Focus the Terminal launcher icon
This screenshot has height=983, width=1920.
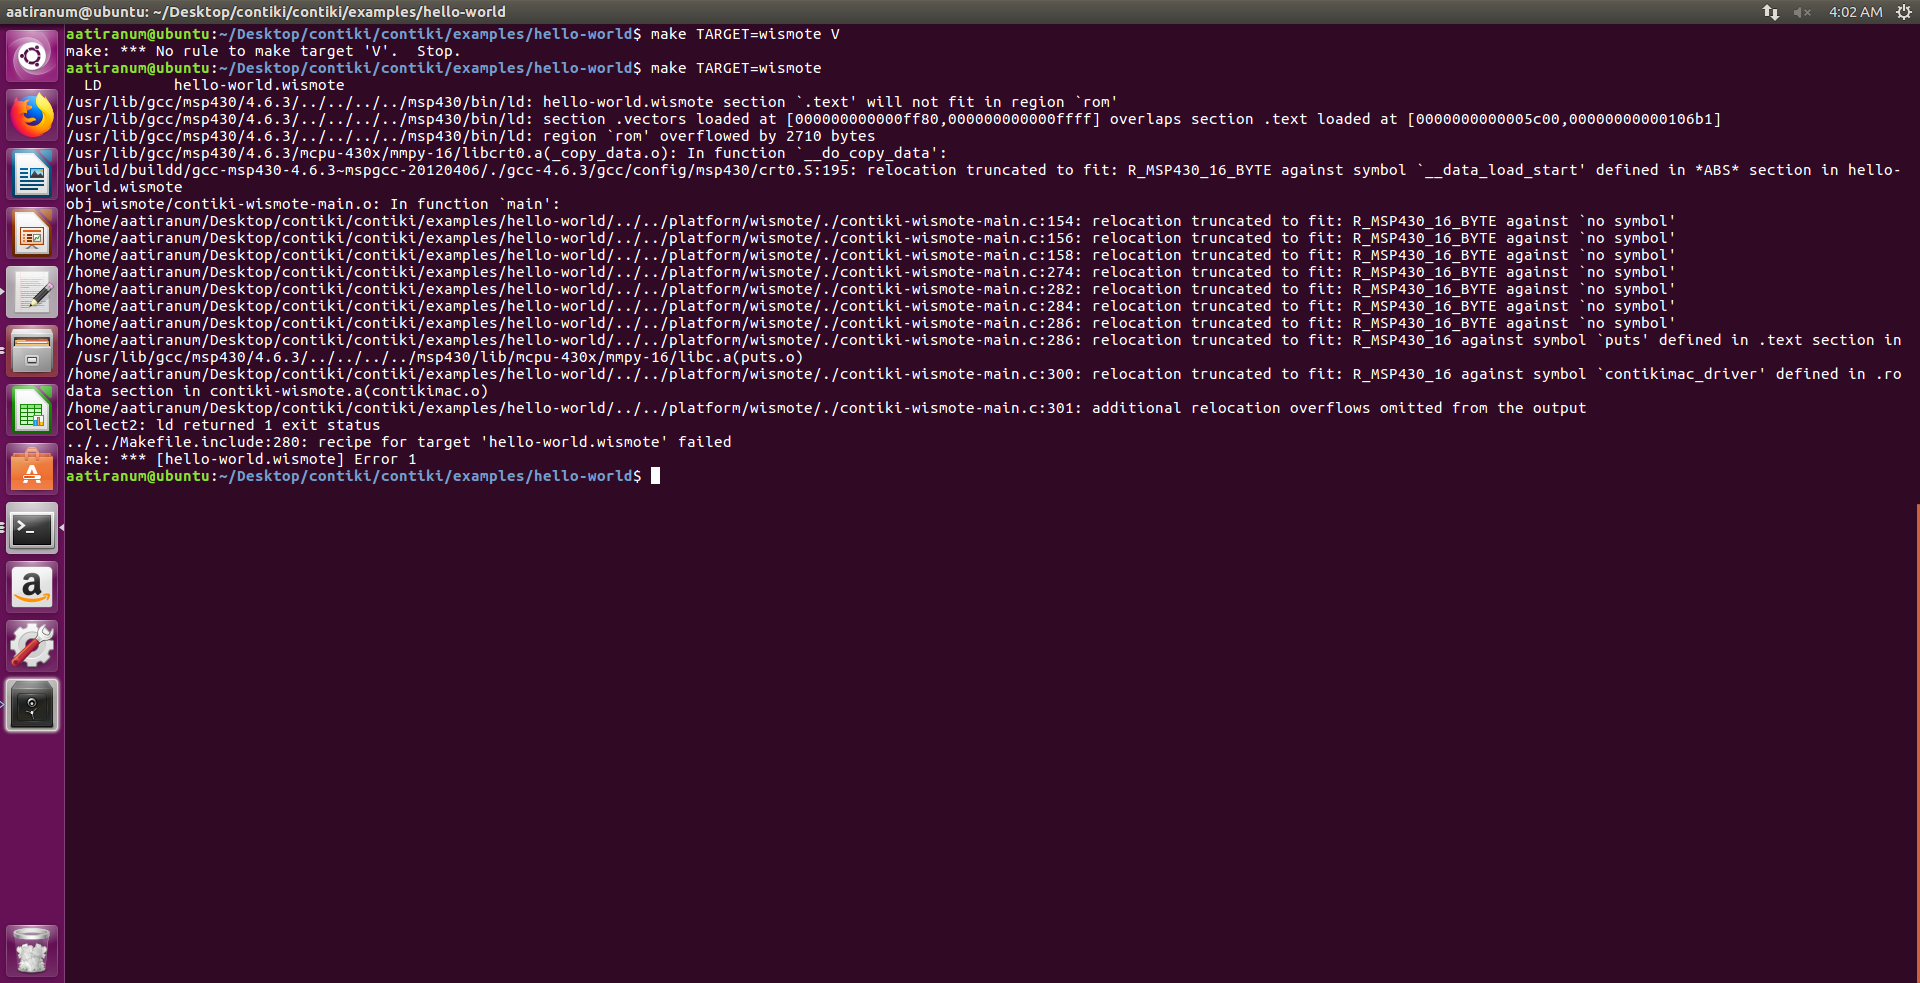pyautogui.click(x=32, y=528)
